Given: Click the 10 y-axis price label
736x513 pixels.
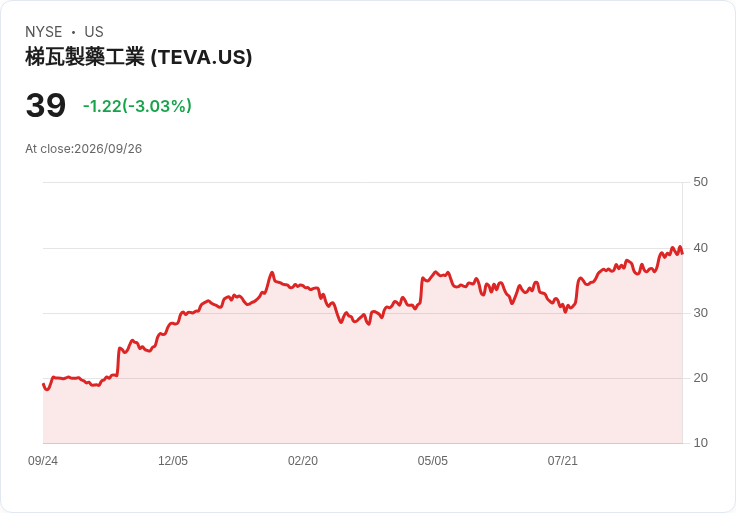Looking at the screenshot, I should click(x=700, y=443).
